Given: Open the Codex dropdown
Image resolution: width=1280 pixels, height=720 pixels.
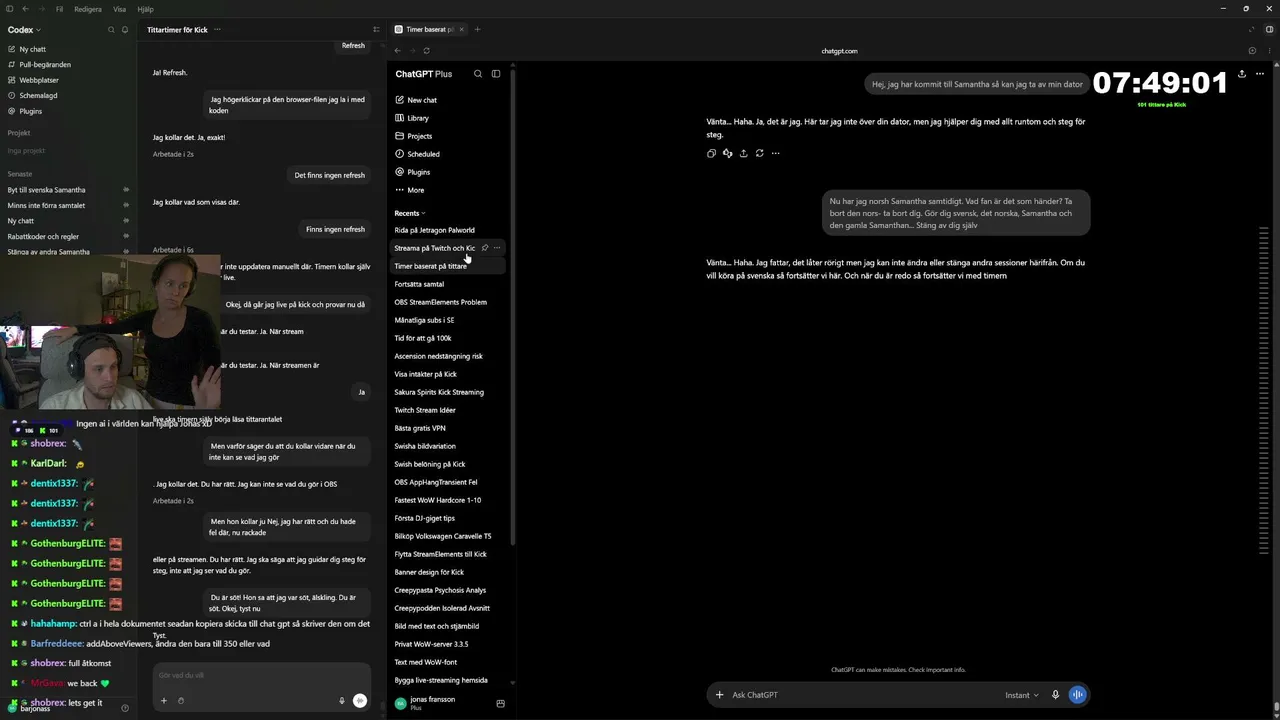Looking at the screenshot, I should click(x=25, y=30).
